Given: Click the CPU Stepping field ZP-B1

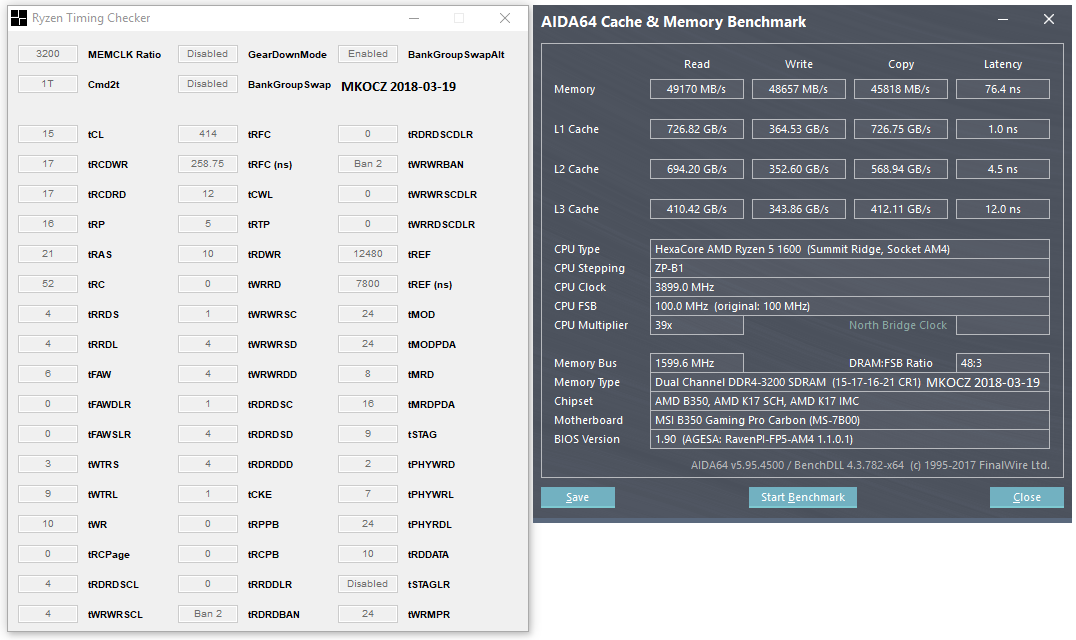Looking at the screenshot, I should point(850,268).
